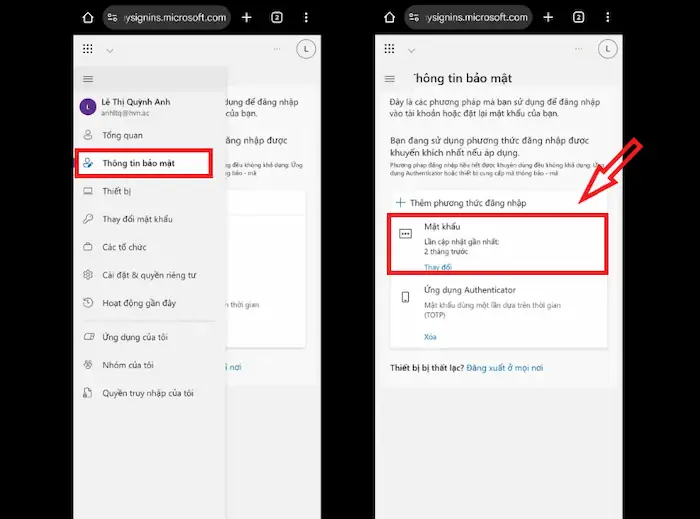700x519 pixels.
Task: Open tab switcher showing 2 in left browser
Action: tap(277, 17)
